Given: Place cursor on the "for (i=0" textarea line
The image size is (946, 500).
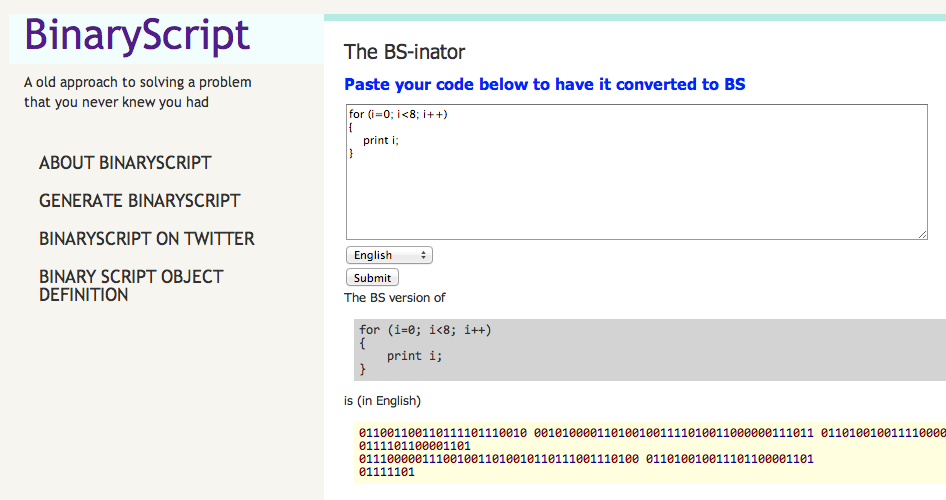Looking at the screenshot, I should [x=398, y=114].
